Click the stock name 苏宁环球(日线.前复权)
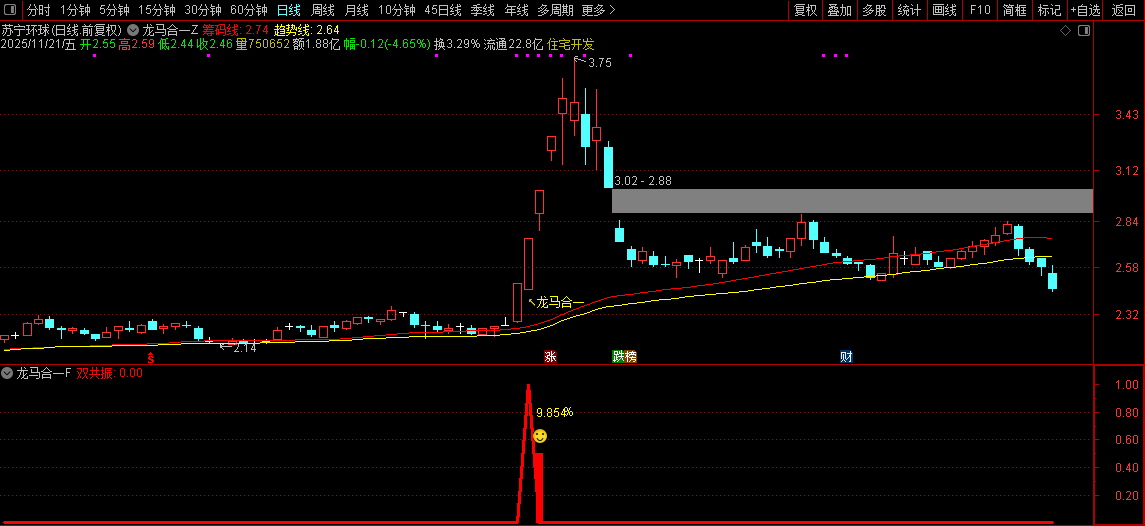Screen dimensions: 1145x526 [61, 31]
